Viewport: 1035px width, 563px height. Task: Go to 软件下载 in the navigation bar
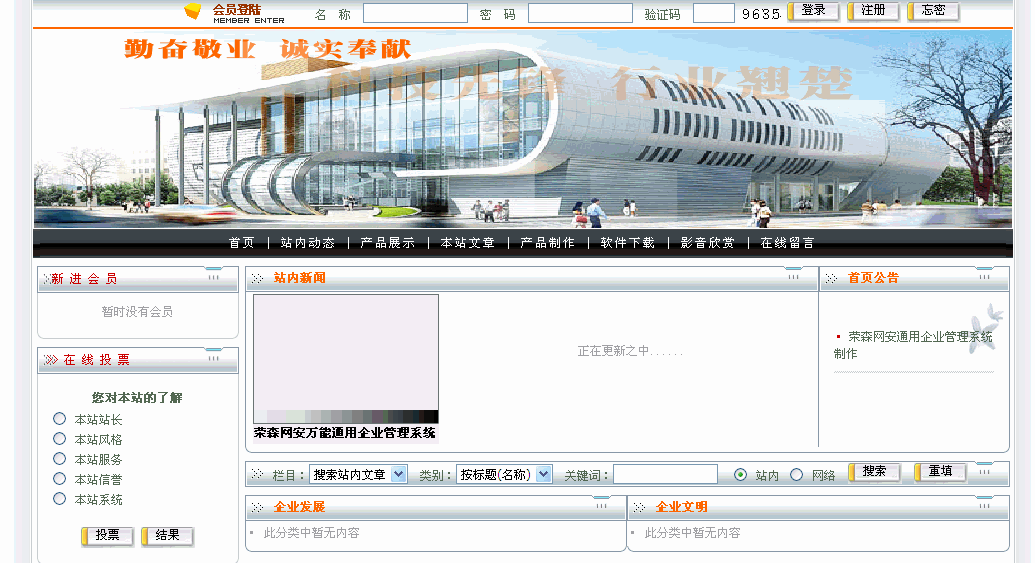[x=628, y=243]
